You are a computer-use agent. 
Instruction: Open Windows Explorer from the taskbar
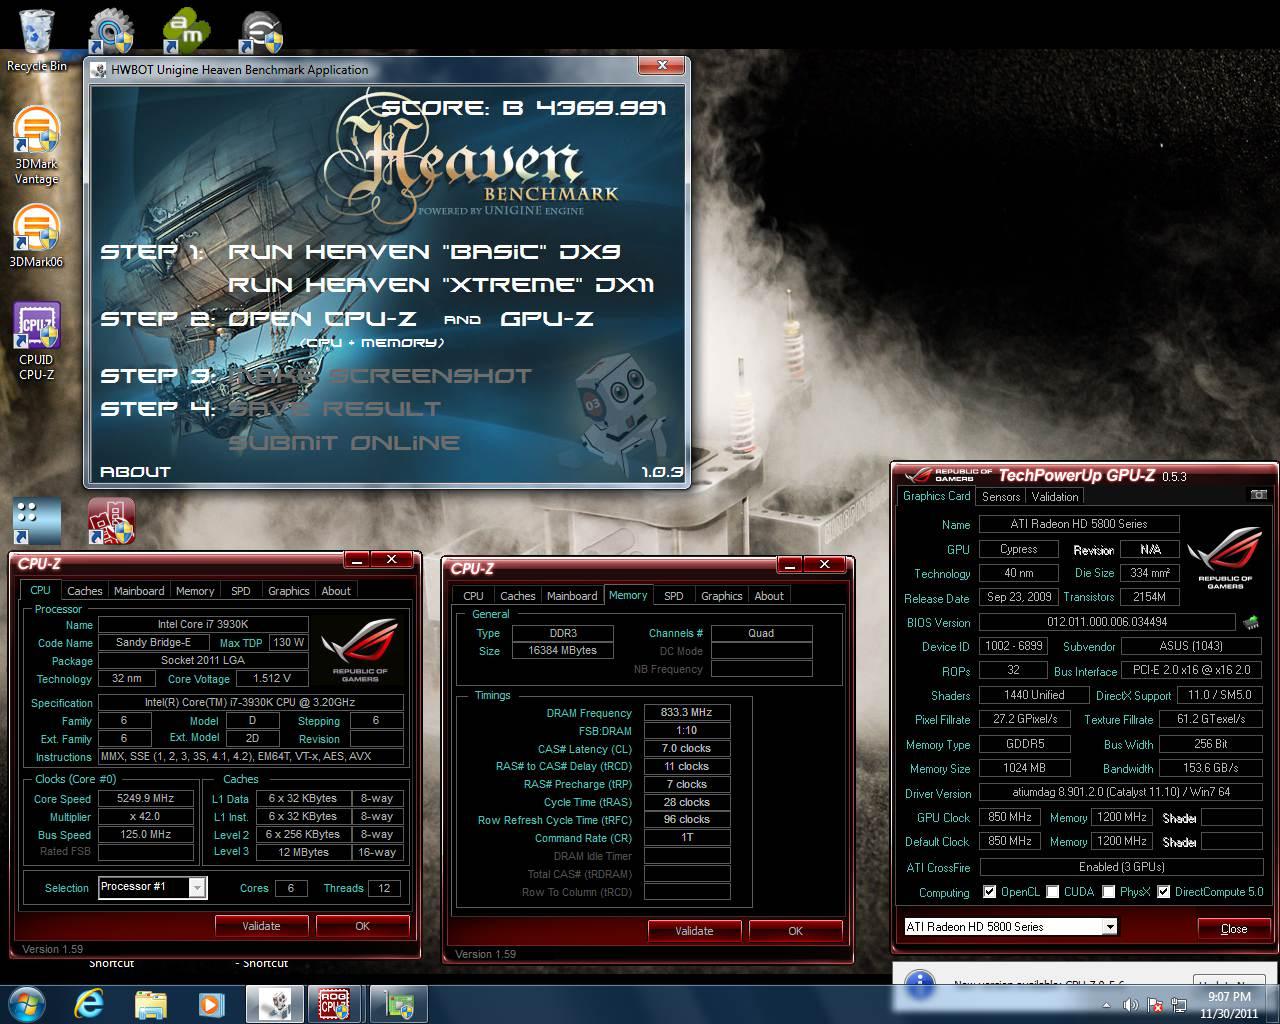(151, 1004)
